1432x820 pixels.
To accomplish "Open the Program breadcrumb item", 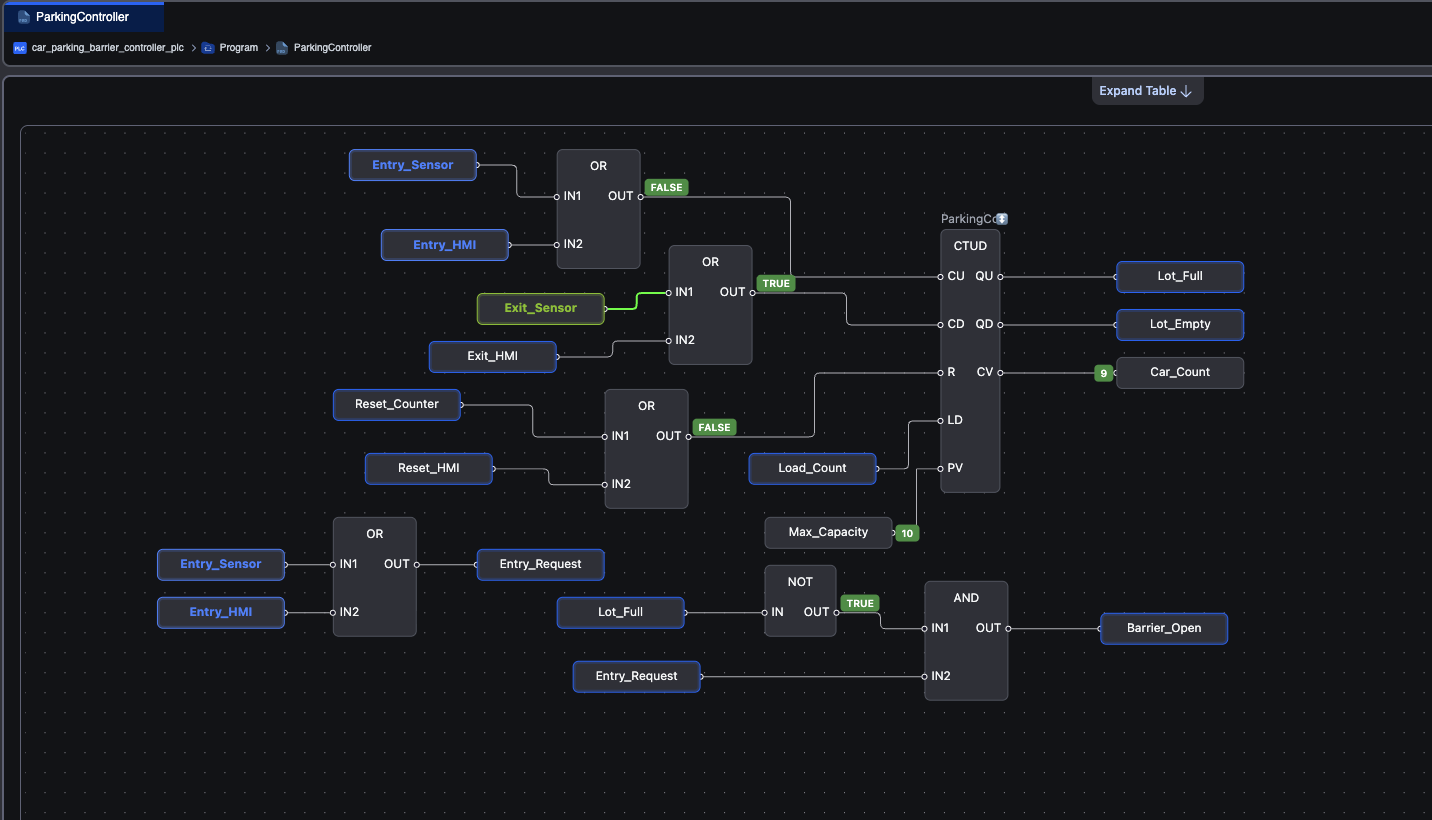I will (239, 47).
